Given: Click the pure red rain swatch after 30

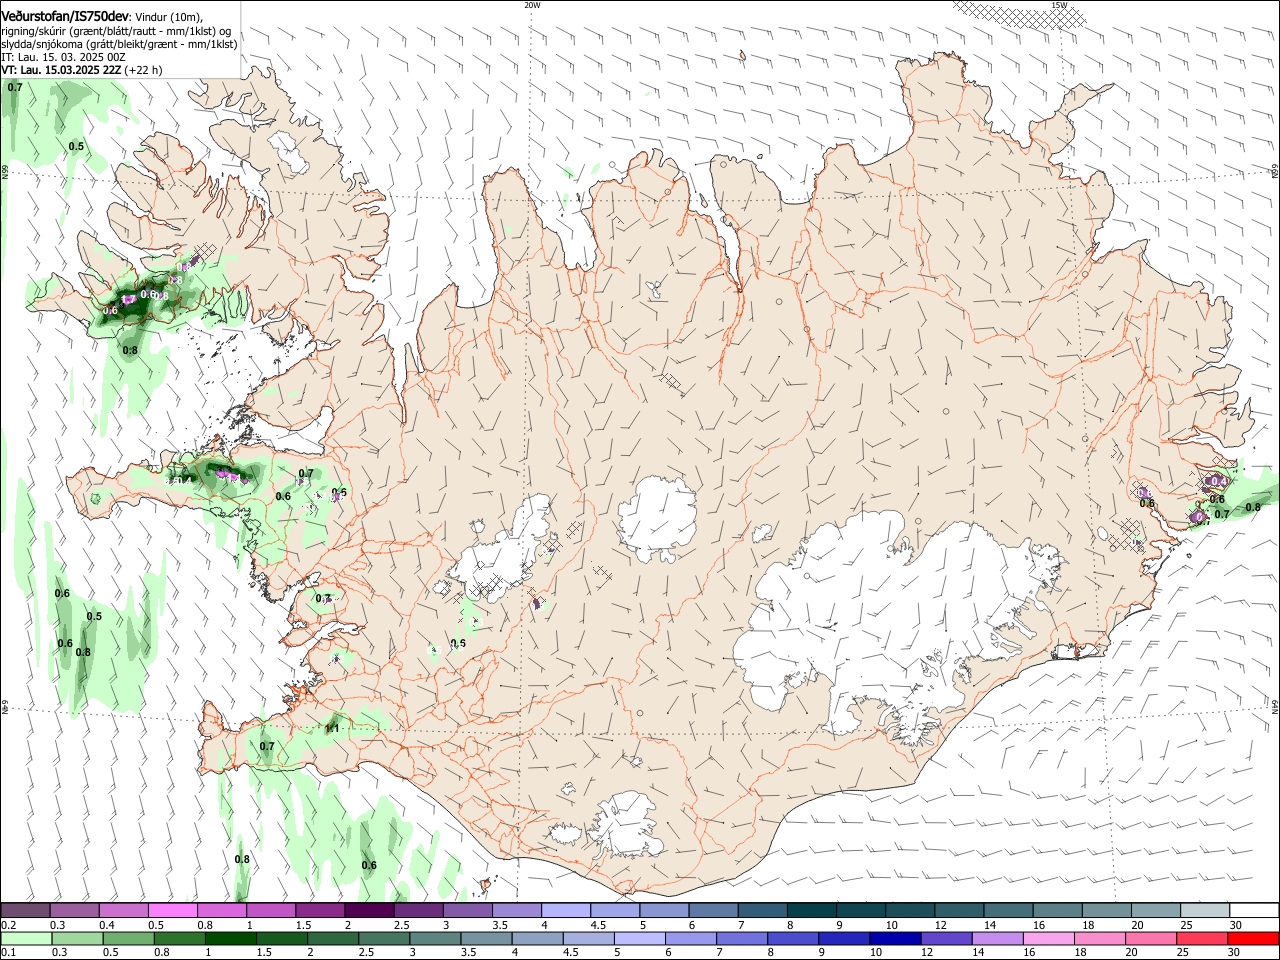Looking at the screenshot, I should tap(1253, 938).
